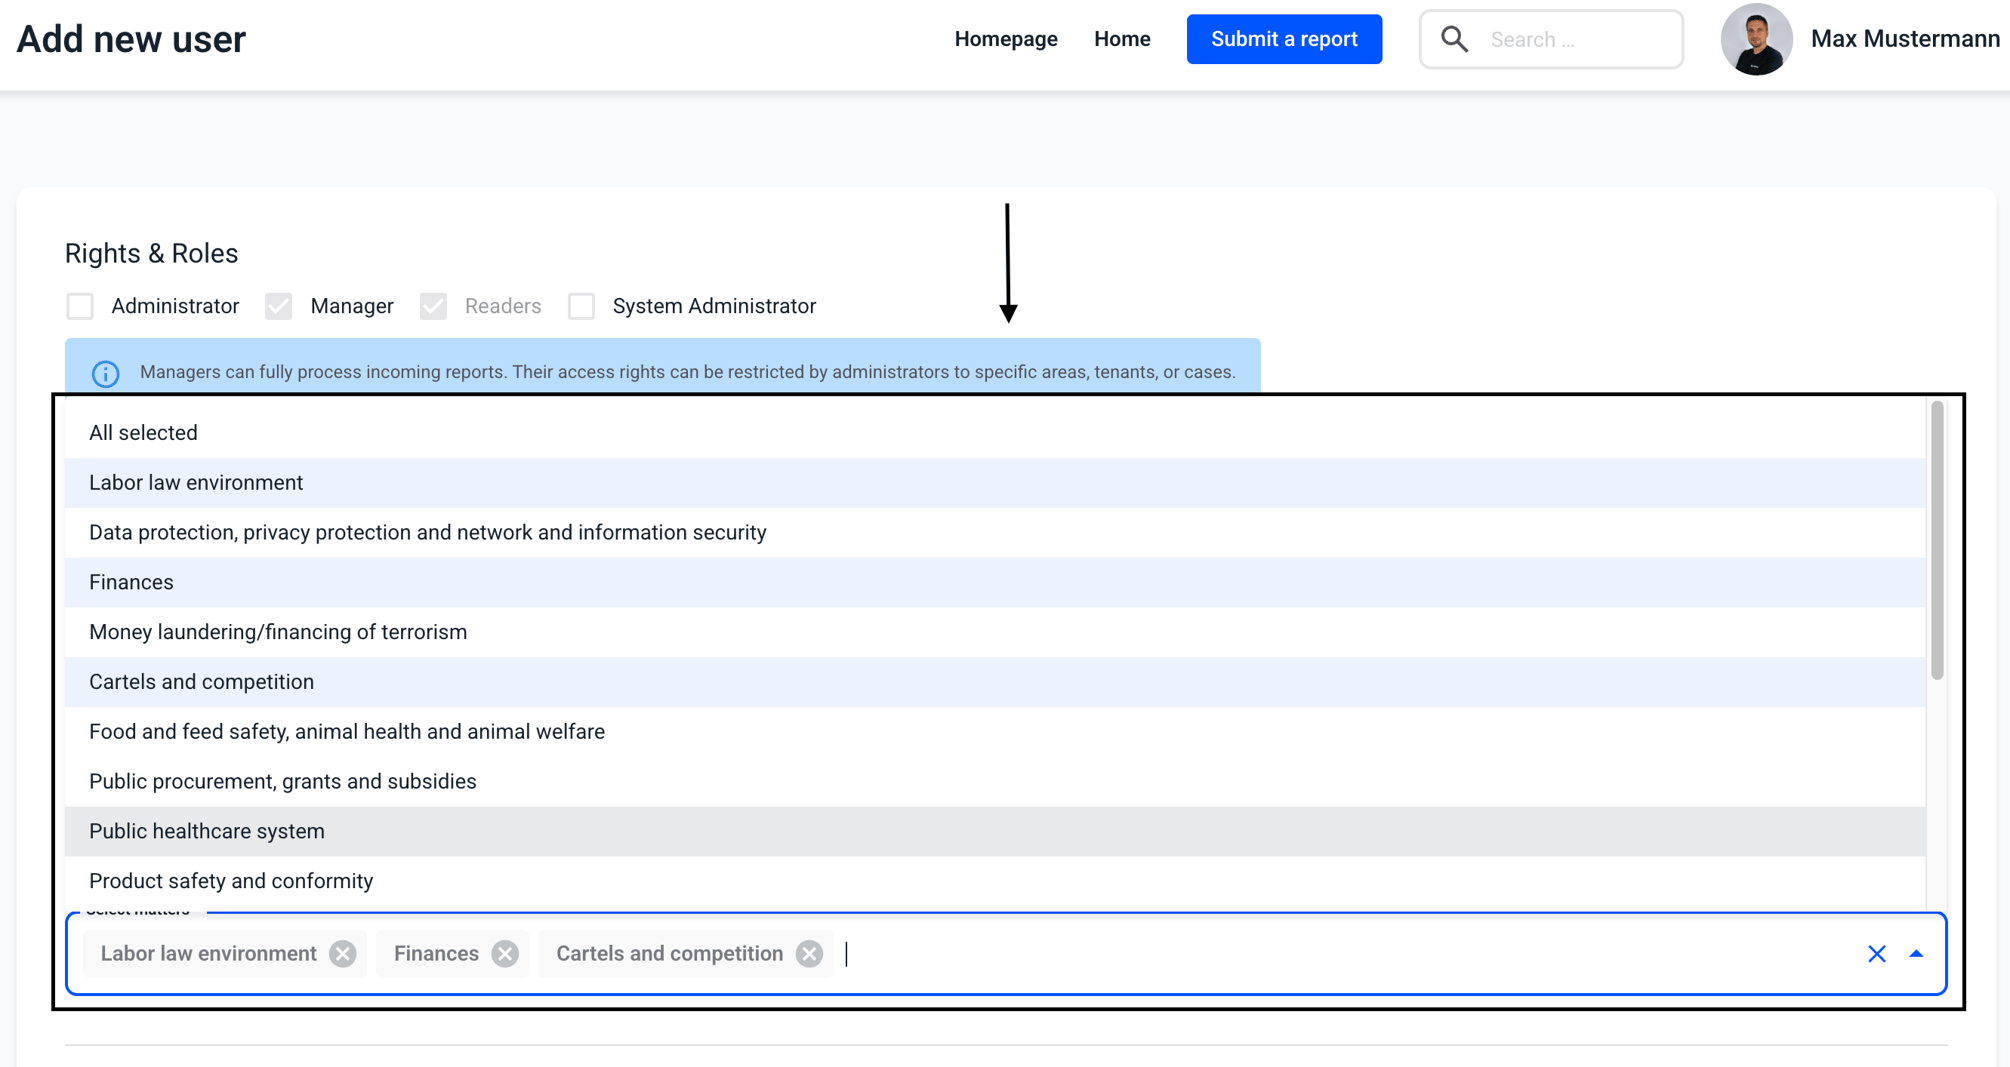Image resolution: width=2010 pixels, height=1067 pixels.
Task: Remove the Finances chip
Action: [505, 954]
